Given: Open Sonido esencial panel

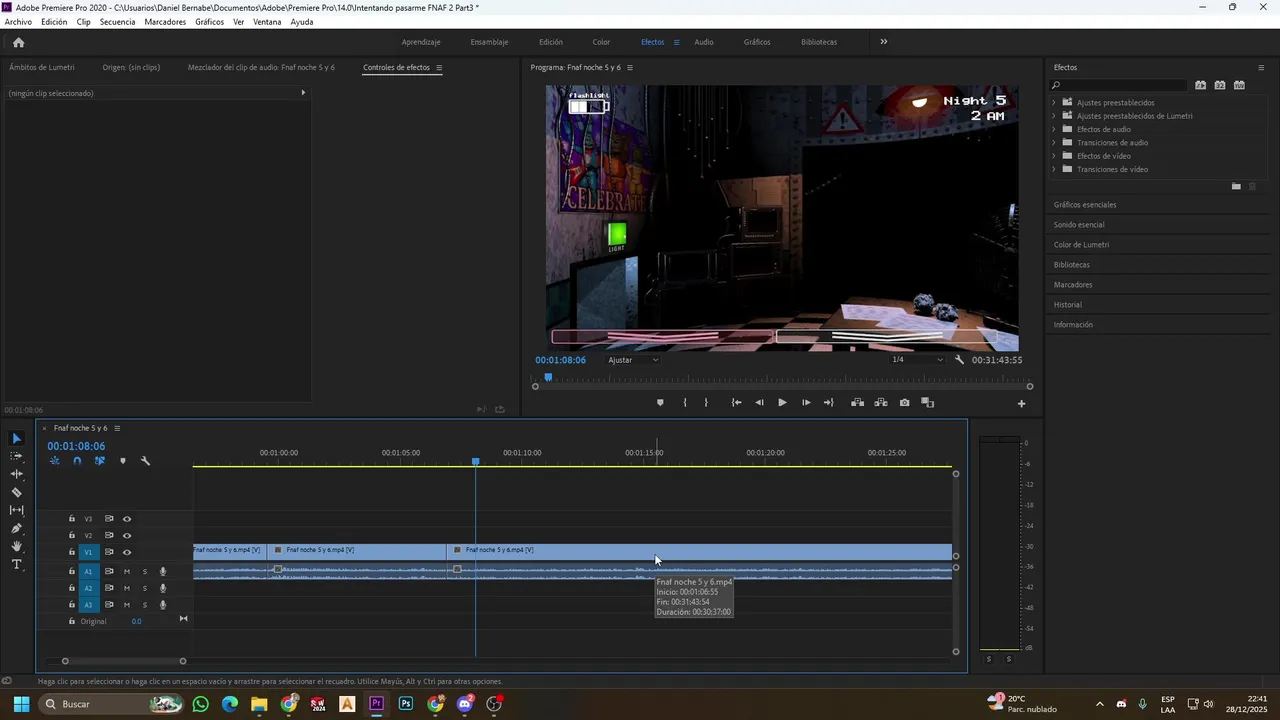Looking at the screenshot, I should point(1079,225).
